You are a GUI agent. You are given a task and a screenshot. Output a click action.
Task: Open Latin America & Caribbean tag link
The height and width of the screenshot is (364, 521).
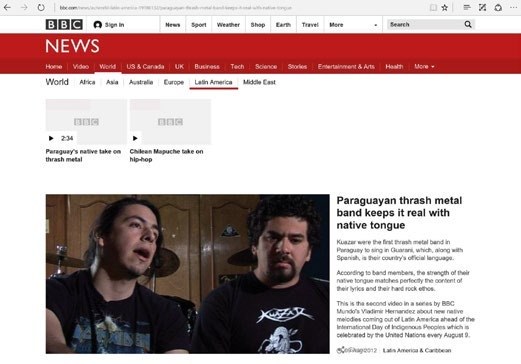click(417, 350)
